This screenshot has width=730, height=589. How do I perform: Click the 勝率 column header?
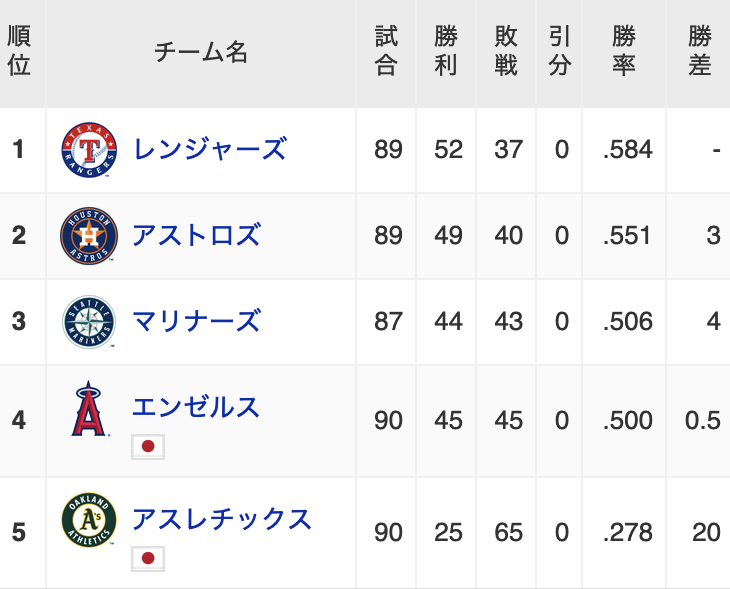click(624, 51)
